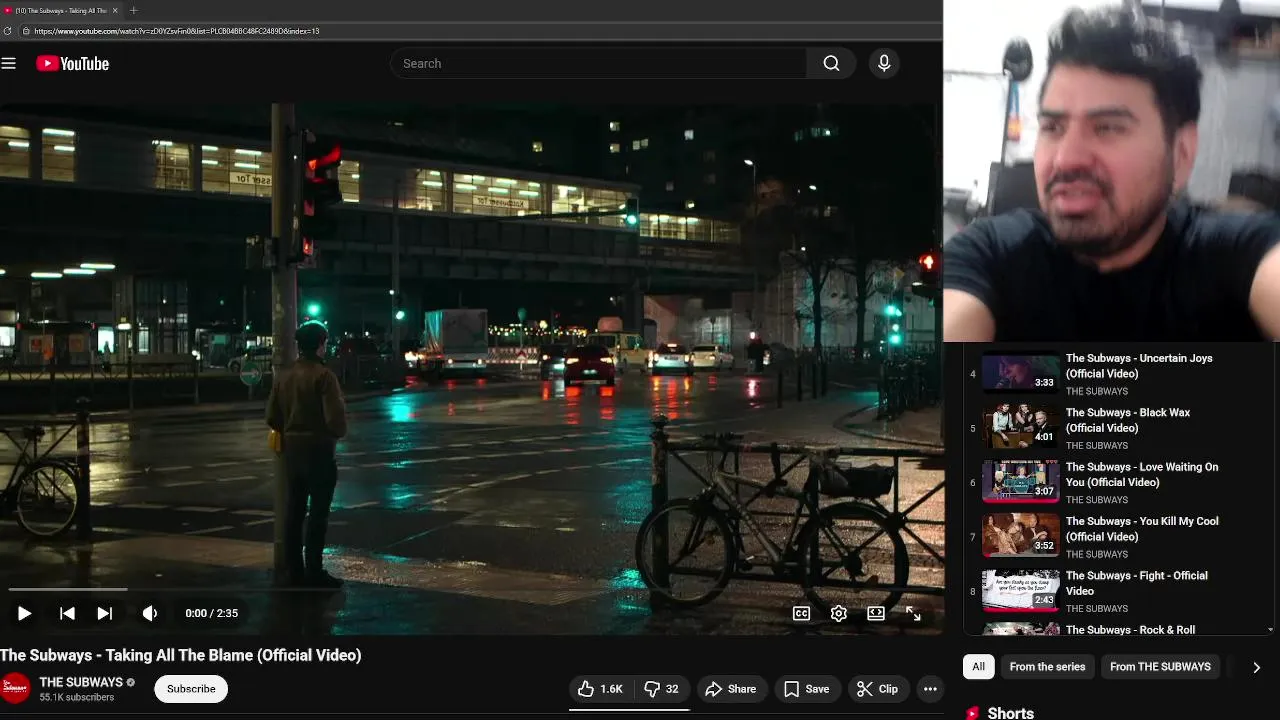Open 'You Kill My Cool' title
Viewport: 1280px width, 720px height.
1142,528
